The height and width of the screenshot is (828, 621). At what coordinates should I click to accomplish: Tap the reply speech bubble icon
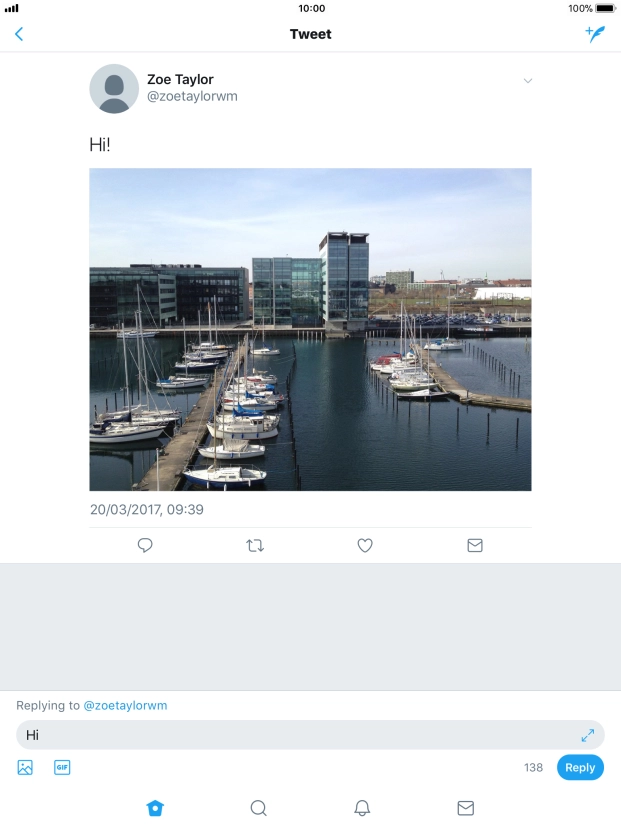(145, 545)
